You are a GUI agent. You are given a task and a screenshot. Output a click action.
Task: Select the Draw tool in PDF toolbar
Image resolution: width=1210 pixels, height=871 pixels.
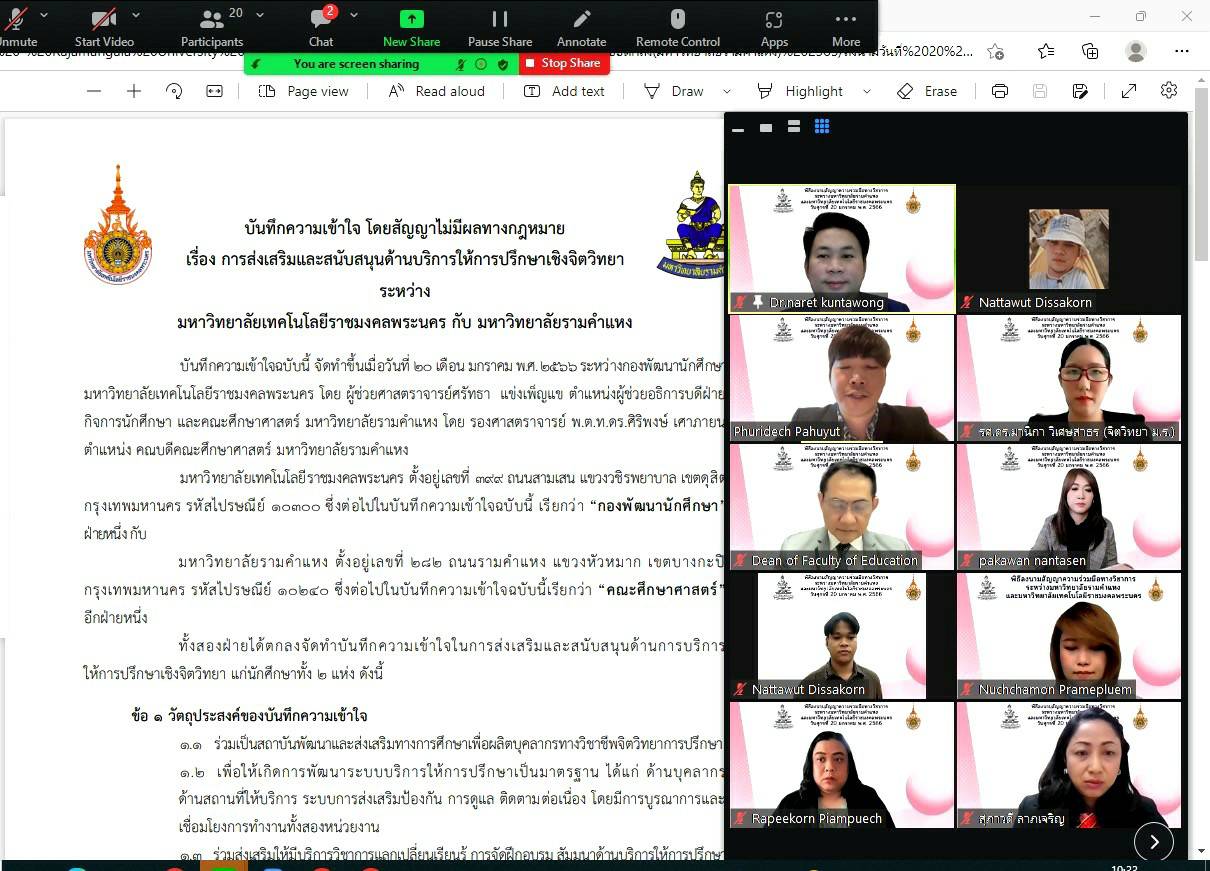click(674, 91)
